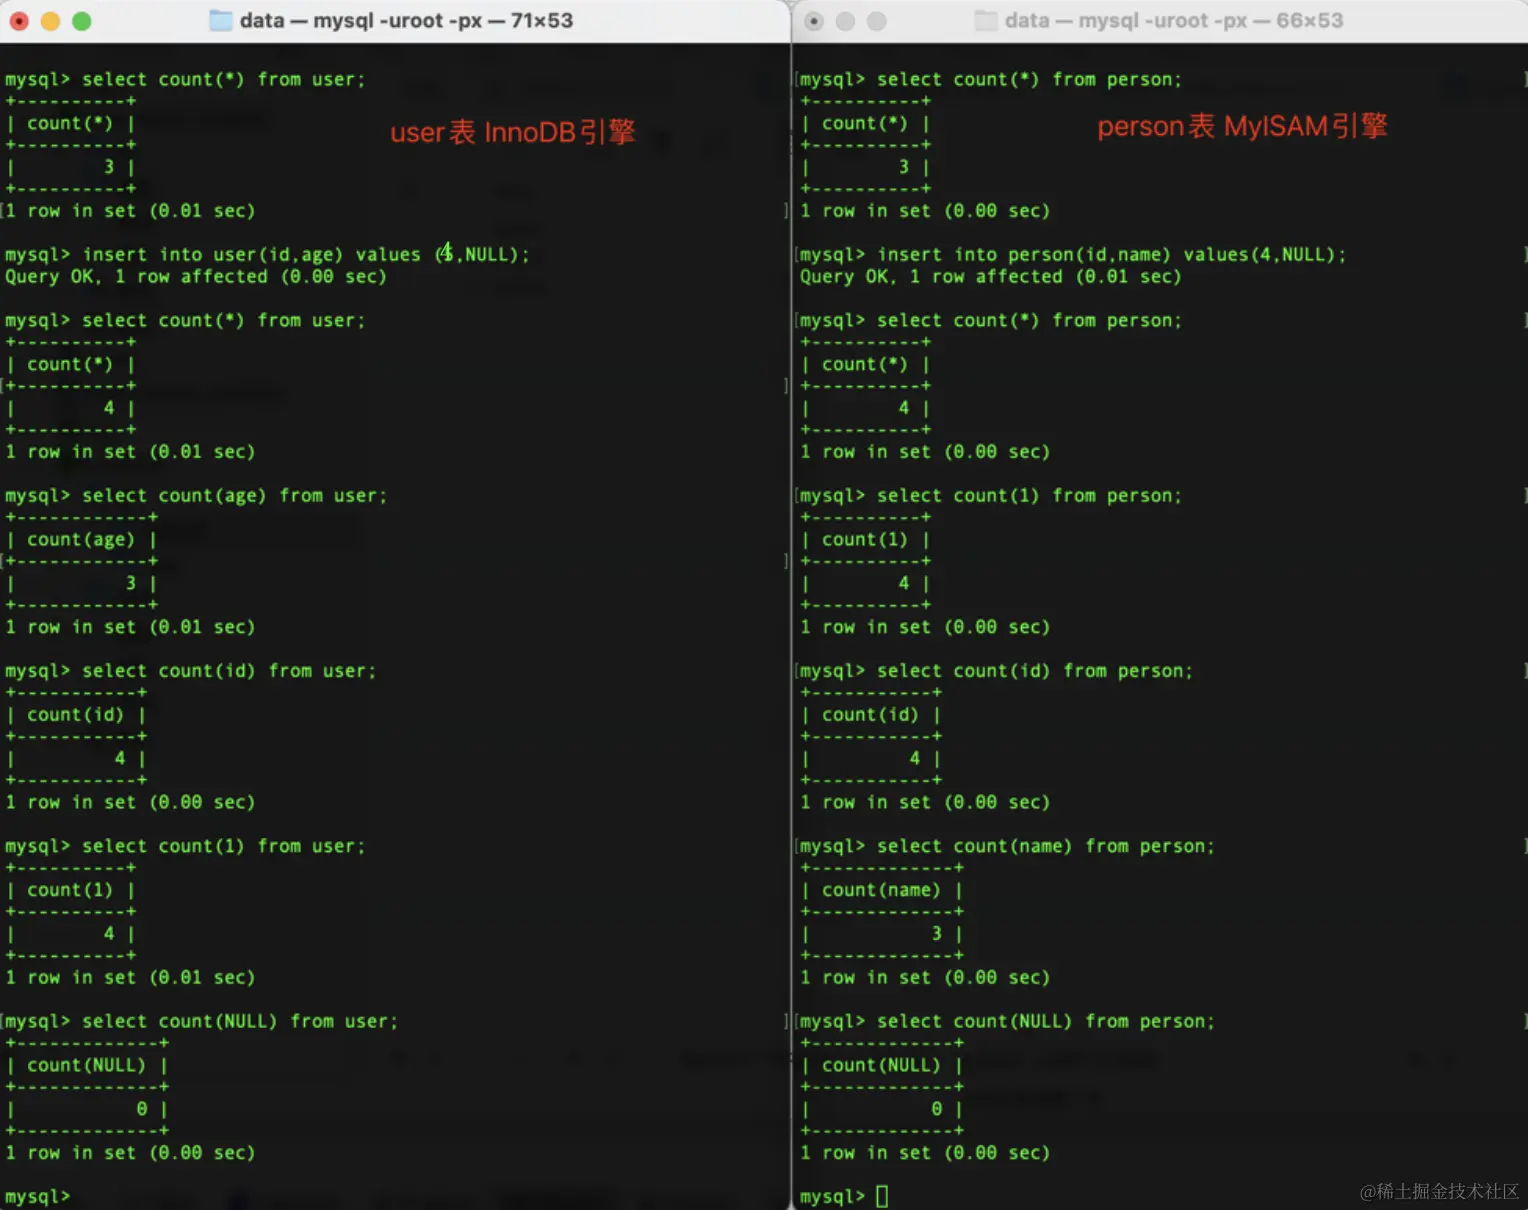The height and width of the screenshot is (1210, 1528).
Task: Click the result value 3 under count(age)
Action: click(x=131, y=583)
